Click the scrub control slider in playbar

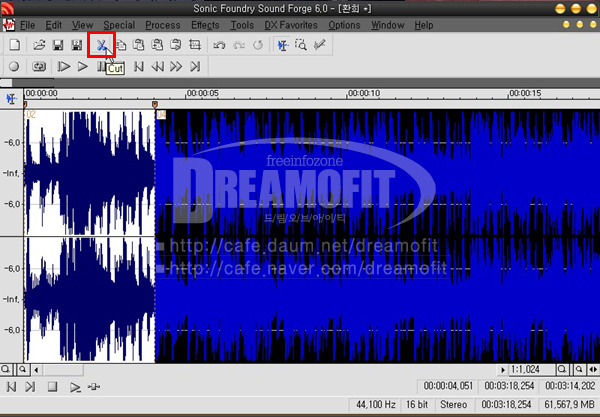[94, 387]
